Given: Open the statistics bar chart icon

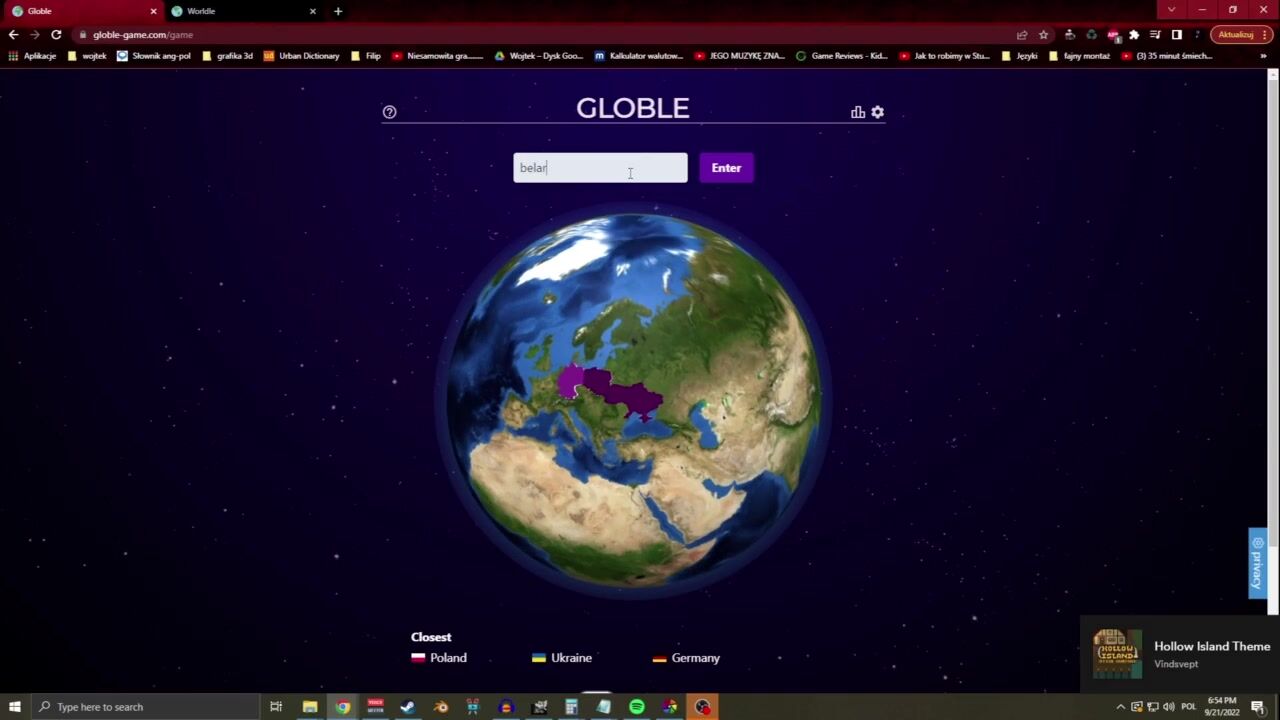Looking at the screenshot, I should (x=857, y=112).
